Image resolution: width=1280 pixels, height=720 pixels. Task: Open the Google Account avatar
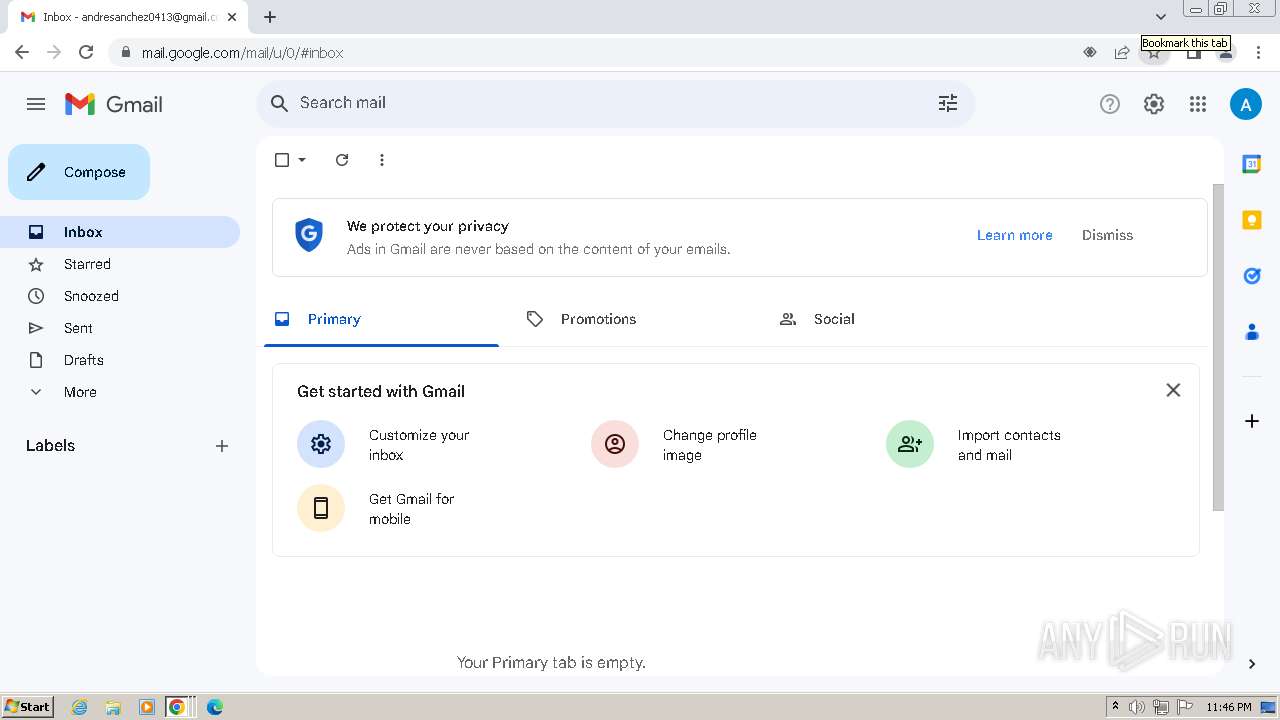[1245, 104]
